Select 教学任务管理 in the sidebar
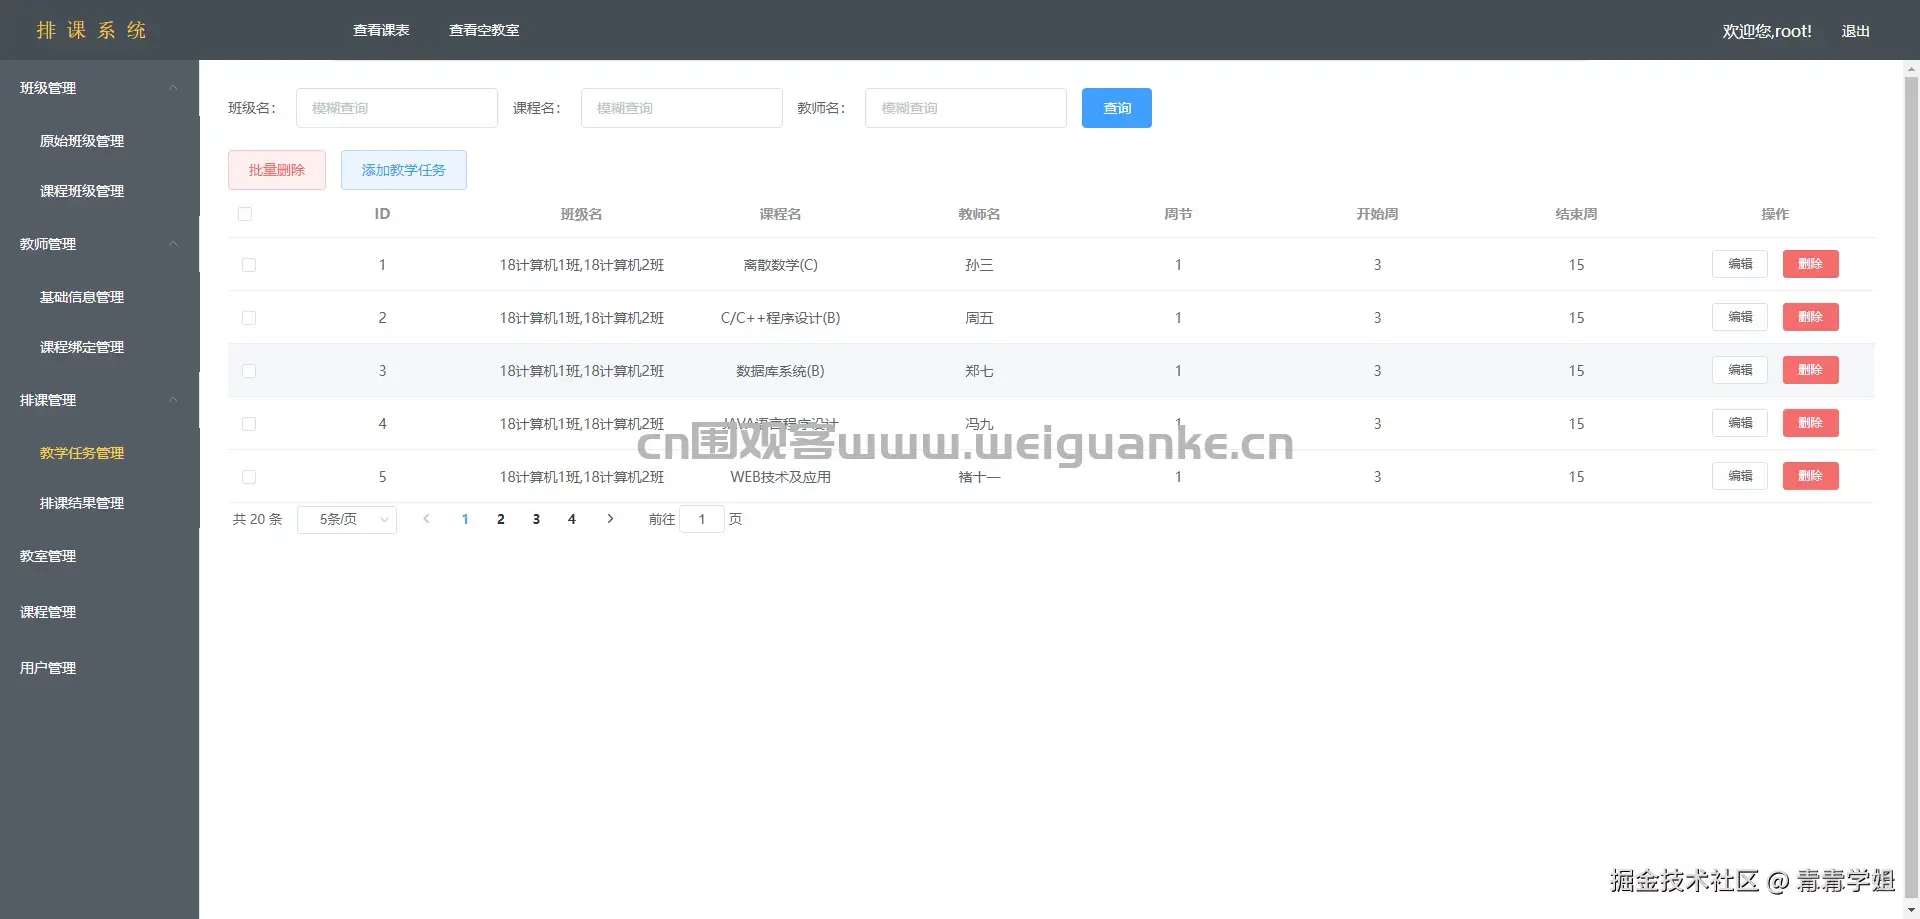 point(82,453)
